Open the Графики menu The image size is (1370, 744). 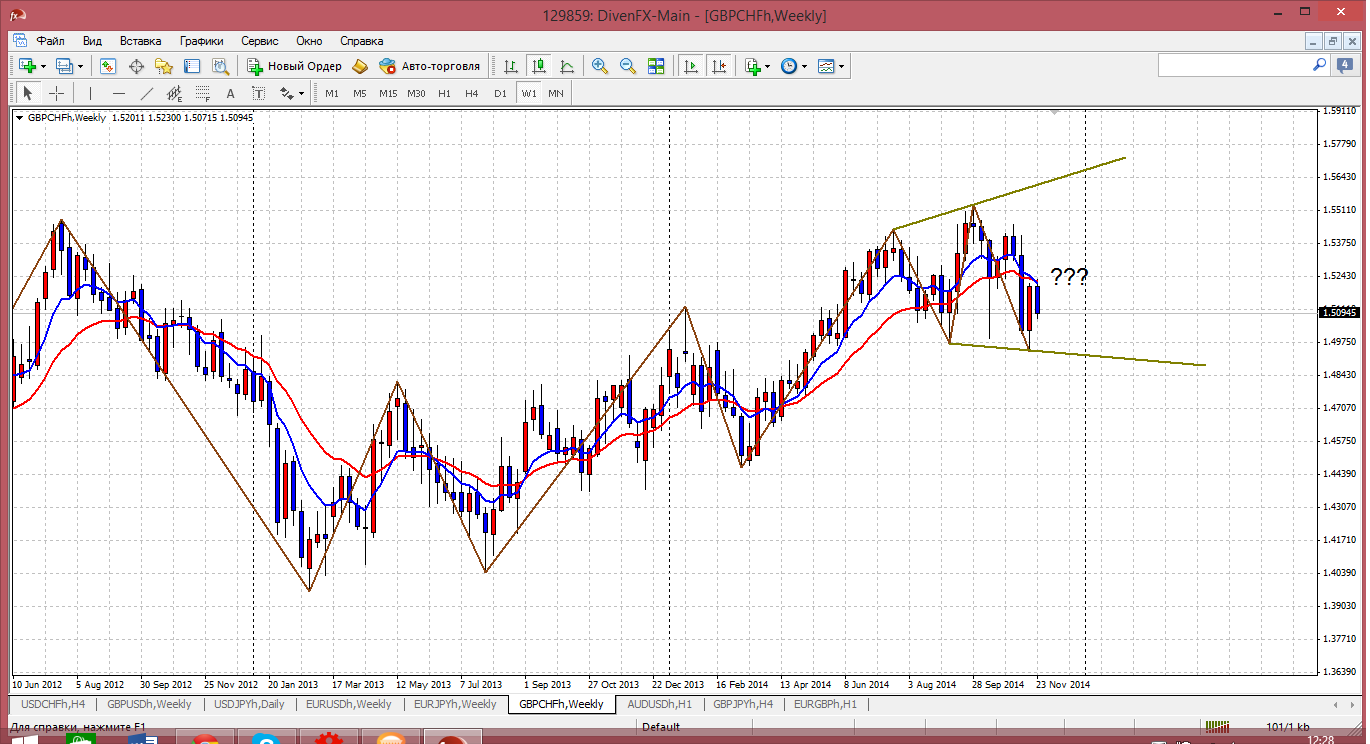(x=201, y=41)
